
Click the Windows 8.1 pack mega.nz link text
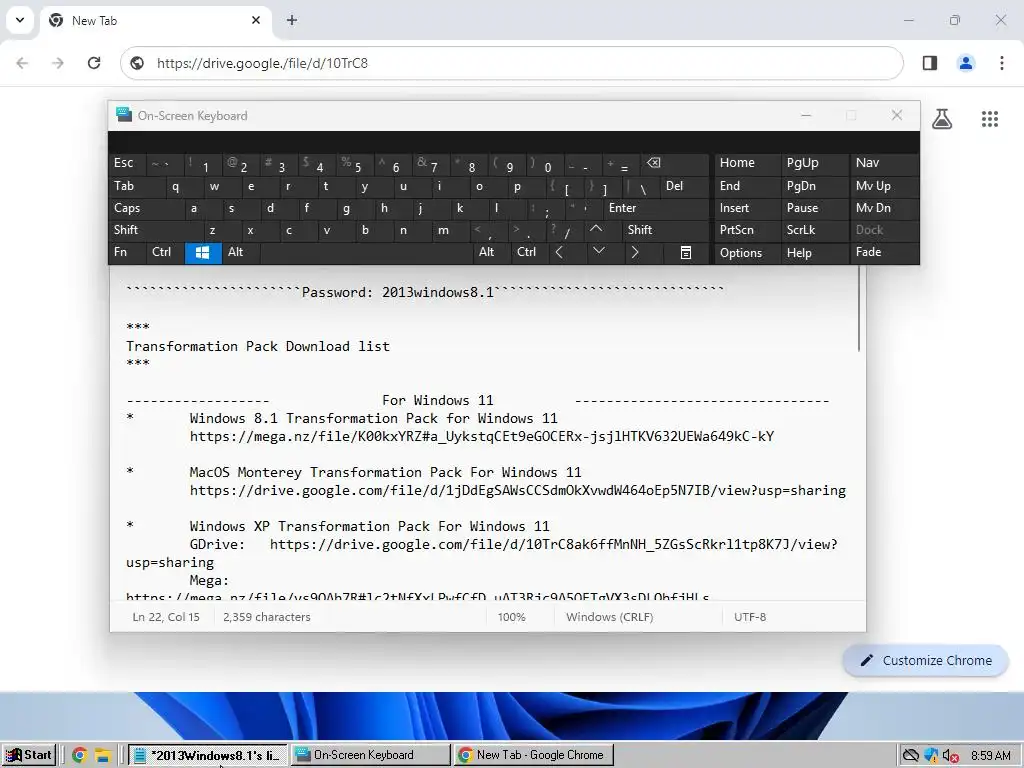(482, 436)
